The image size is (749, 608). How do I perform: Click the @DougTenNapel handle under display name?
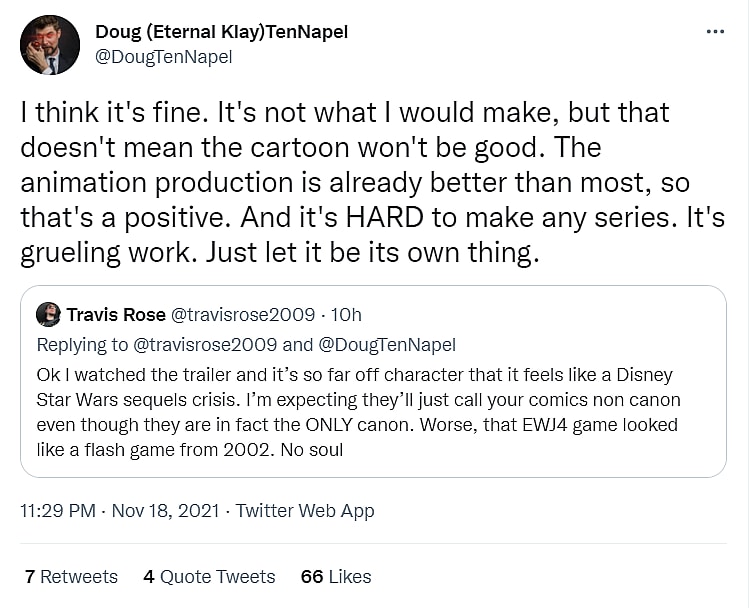pyautogui.click(x=164, y=57)
